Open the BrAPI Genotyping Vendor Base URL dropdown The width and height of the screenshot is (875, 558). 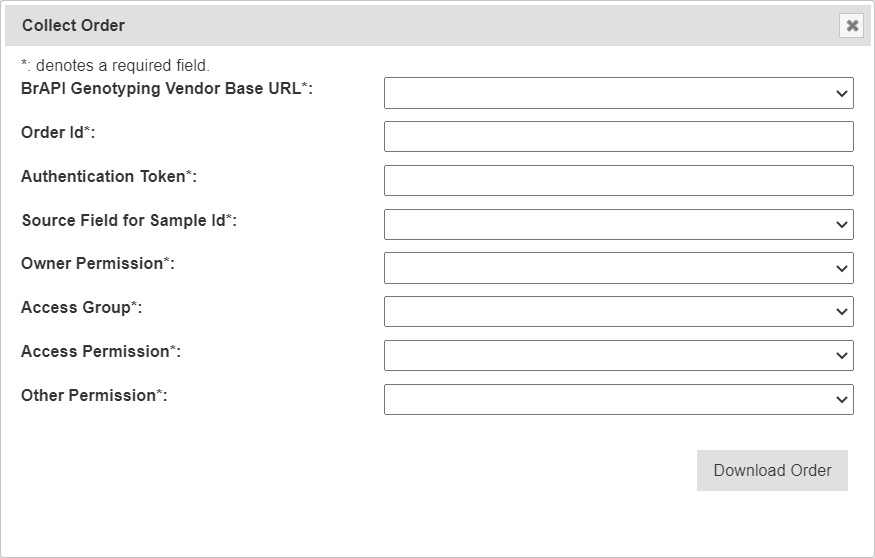[x=618, y=93]
